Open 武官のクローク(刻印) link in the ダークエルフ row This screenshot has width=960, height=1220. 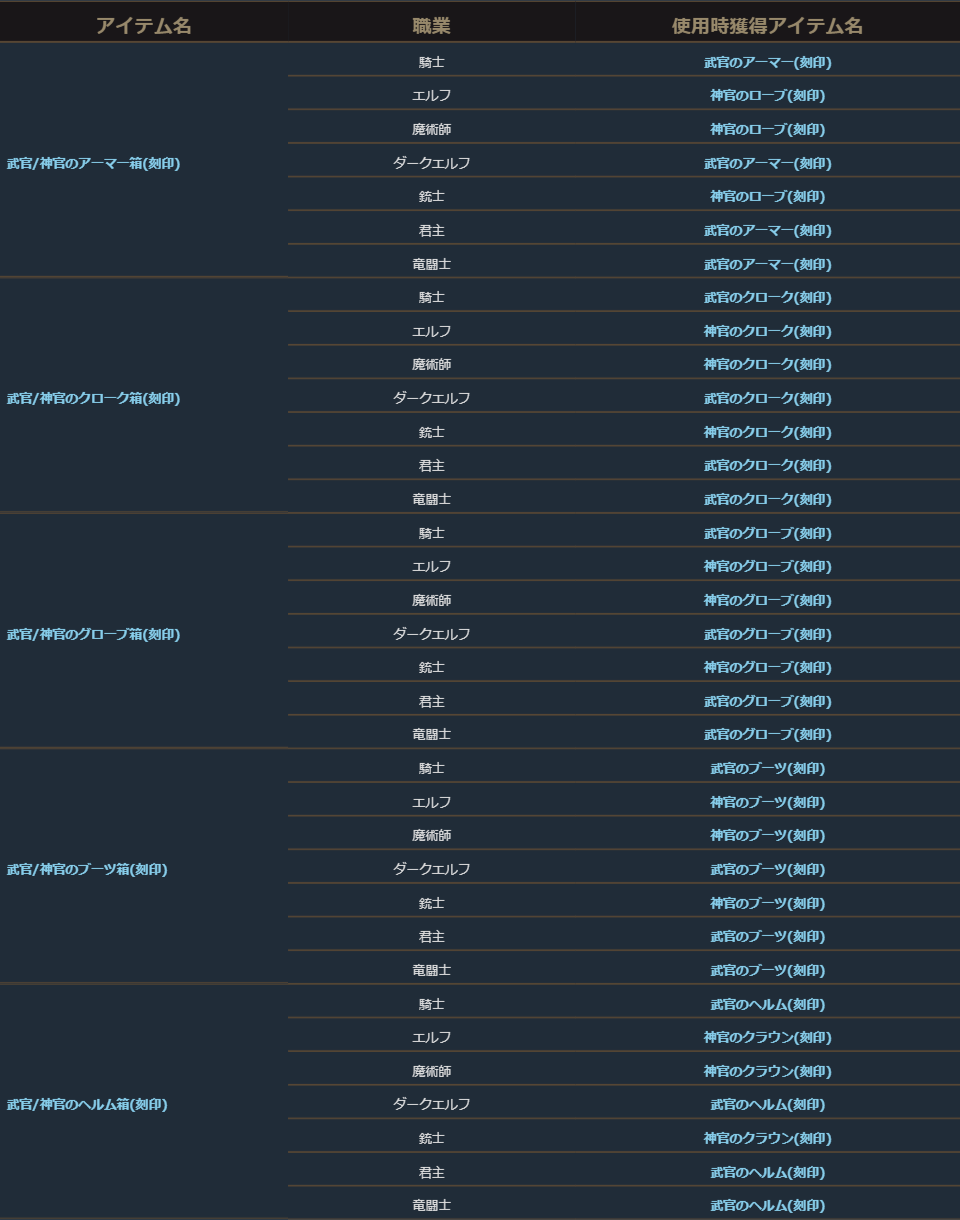(x=767, y=399)
